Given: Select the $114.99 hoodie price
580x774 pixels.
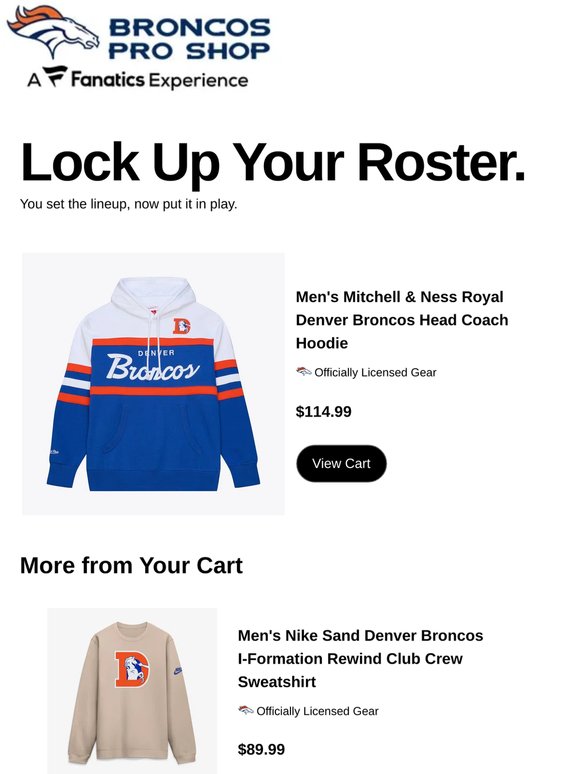Looking at the screenshot, I should [x=323, y=411].
